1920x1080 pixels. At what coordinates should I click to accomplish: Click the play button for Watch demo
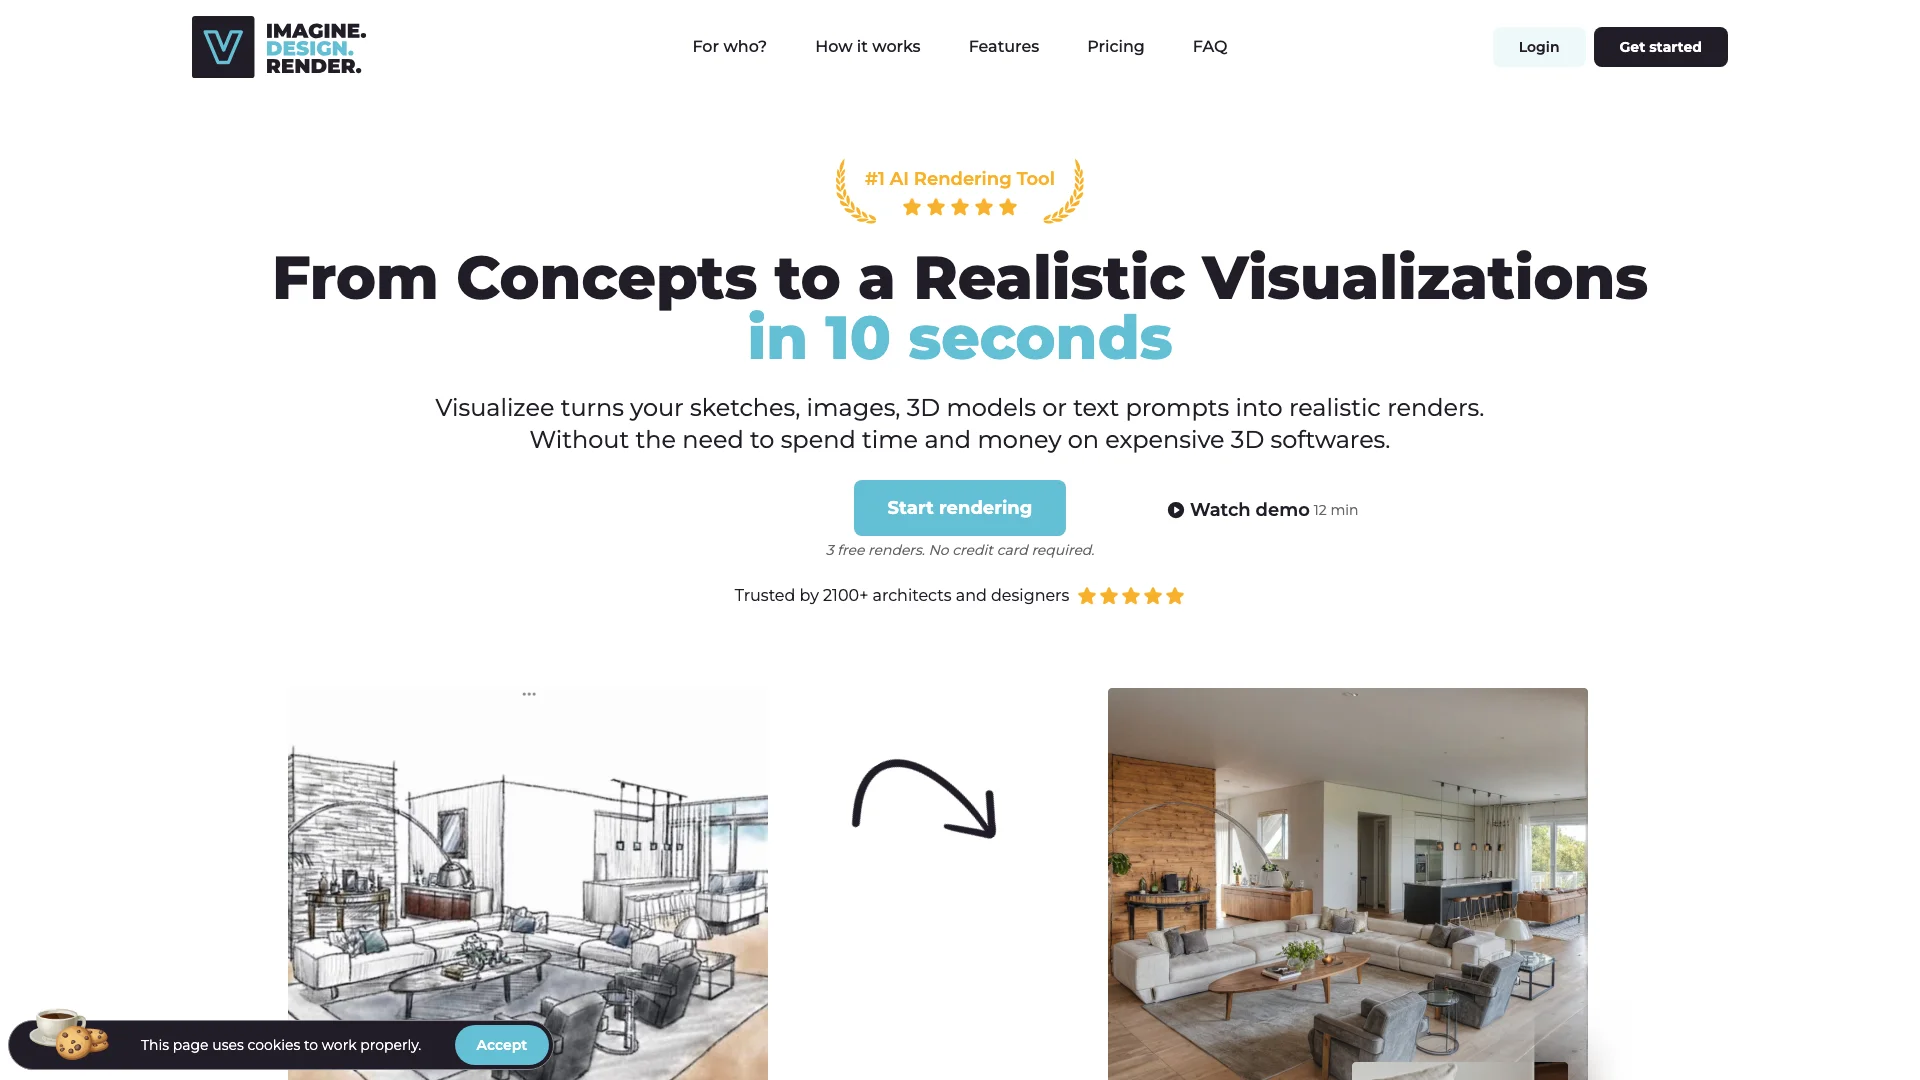[x=1175, y=508]
